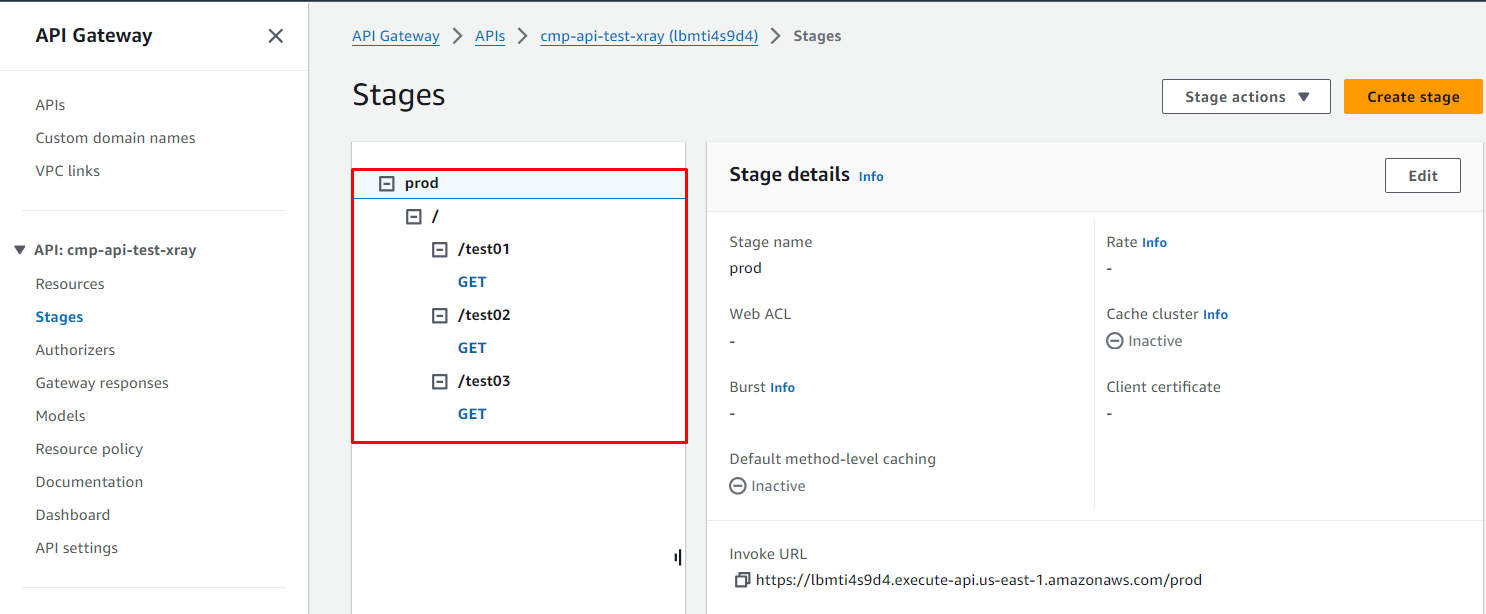Open Info link next to Stage details

click(x=871, y=177)
